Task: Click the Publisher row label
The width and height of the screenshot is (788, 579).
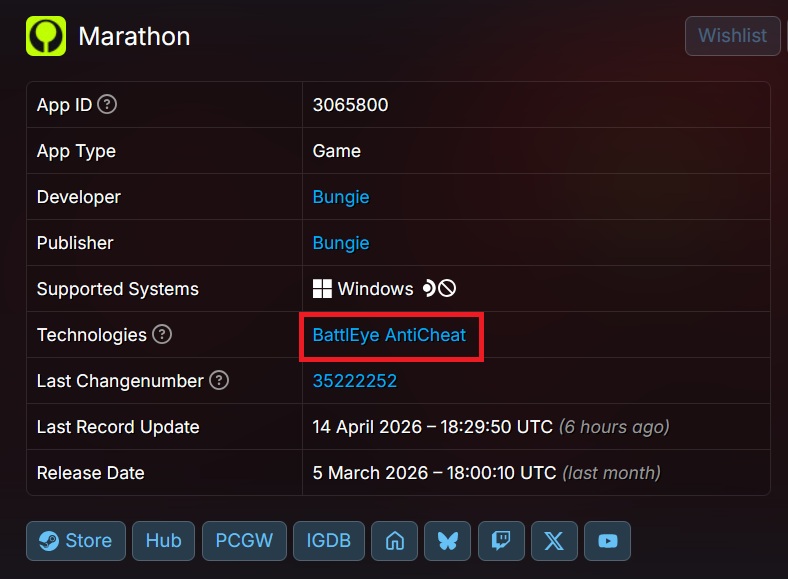Action: [75, 243]
